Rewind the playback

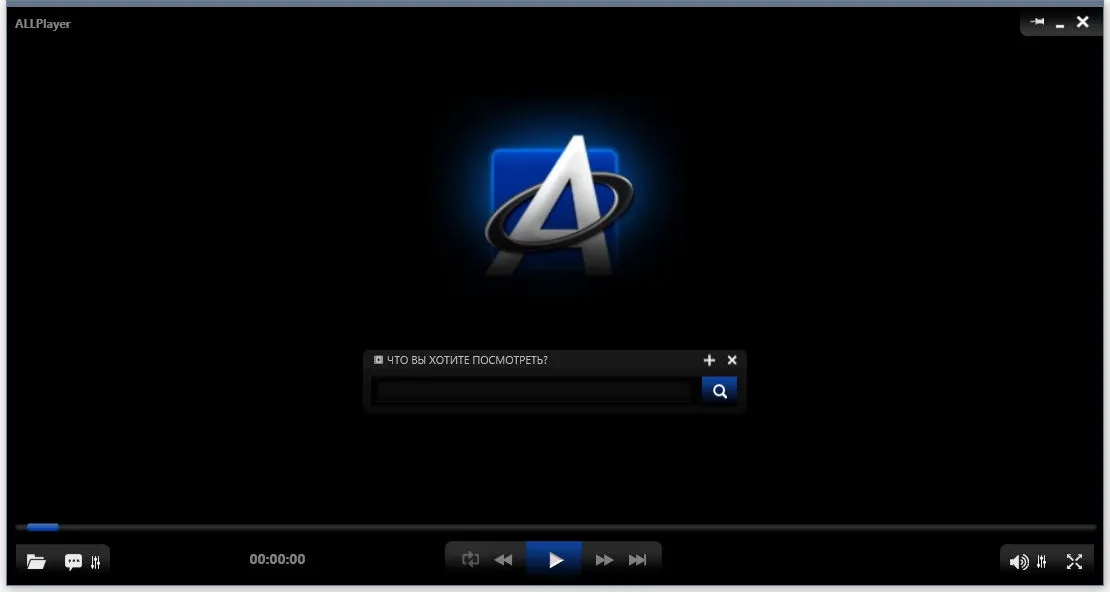pyautogui.click(x=503, y=560)
